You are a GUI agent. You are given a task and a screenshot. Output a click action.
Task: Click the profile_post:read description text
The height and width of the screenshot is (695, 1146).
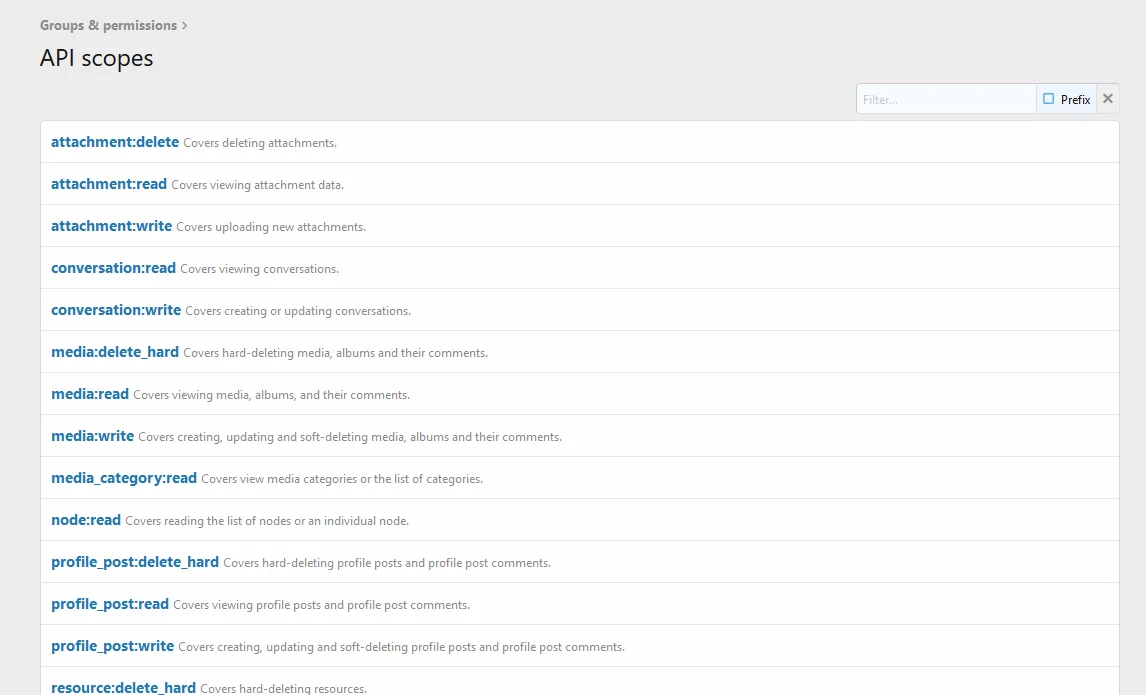tap(322, 605)
